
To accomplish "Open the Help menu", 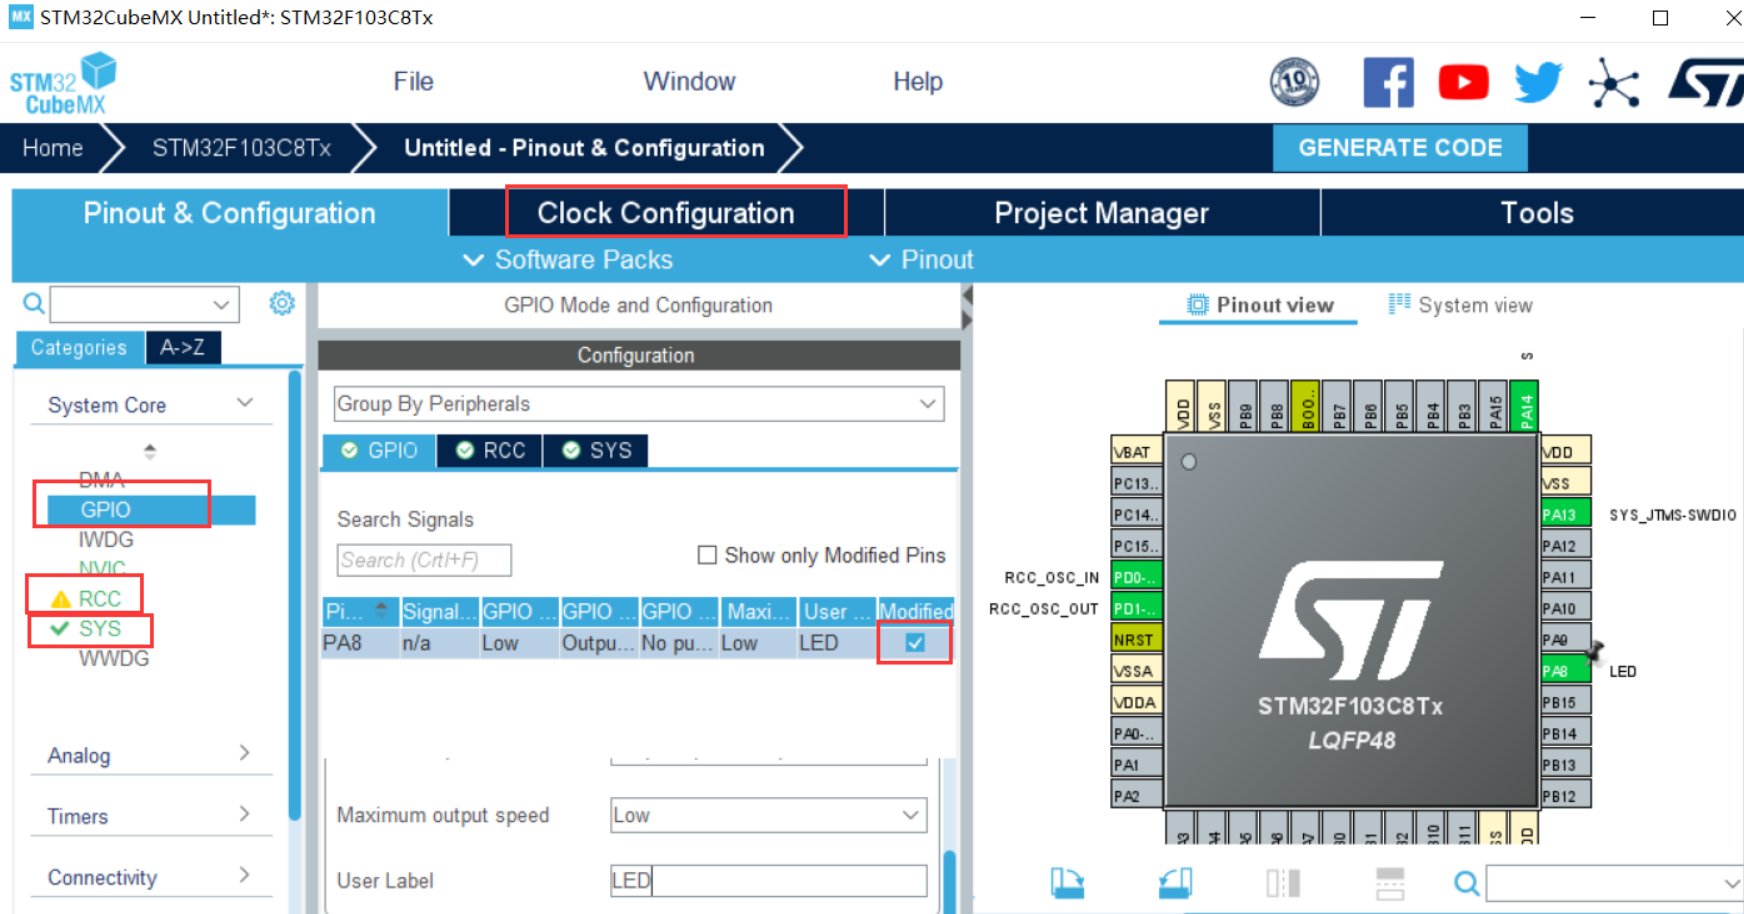I will coord(918,81).
